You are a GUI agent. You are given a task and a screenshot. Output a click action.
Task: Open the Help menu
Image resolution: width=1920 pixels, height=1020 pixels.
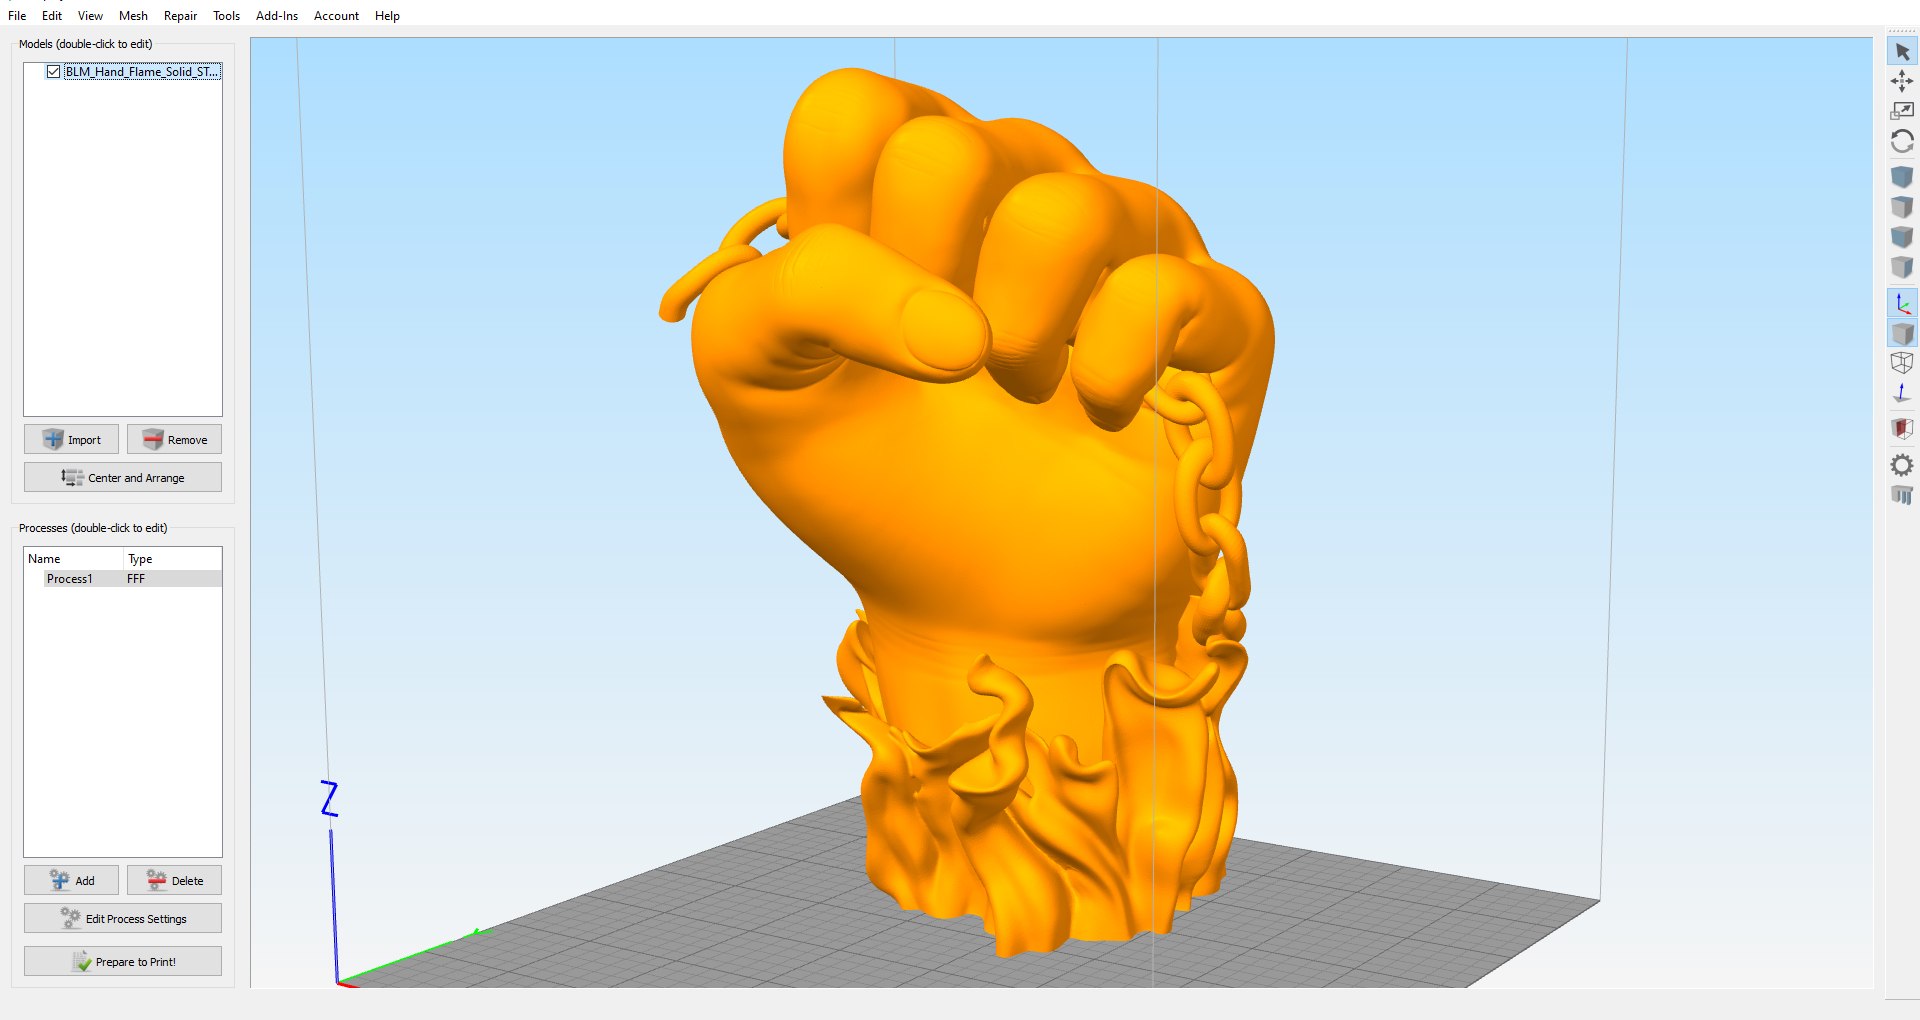click(x=387, y=16)
